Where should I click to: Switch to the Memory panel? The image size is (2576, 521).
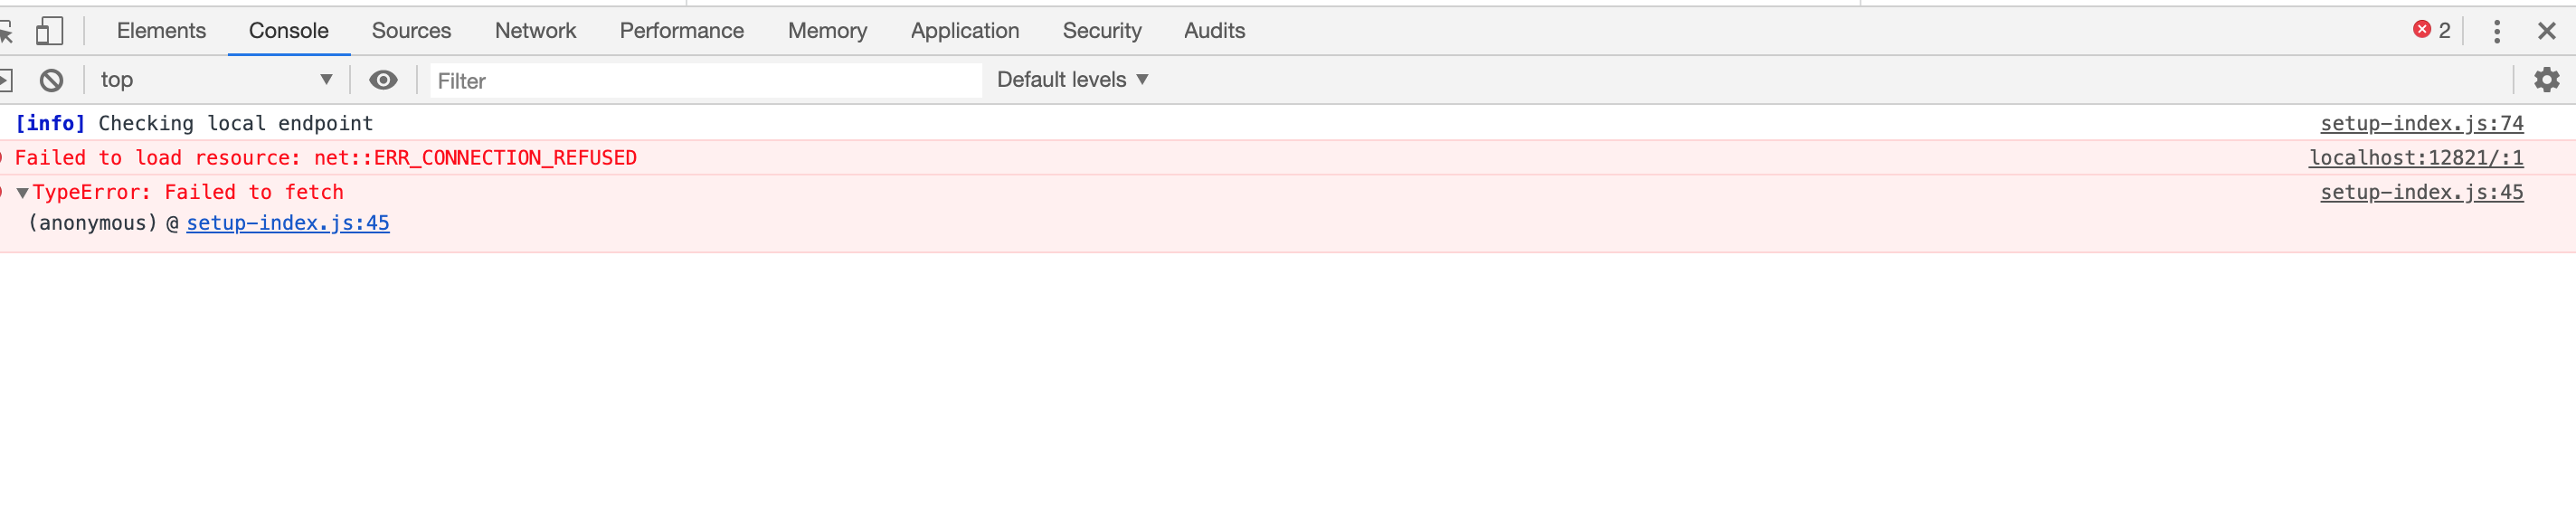[826, 30]
